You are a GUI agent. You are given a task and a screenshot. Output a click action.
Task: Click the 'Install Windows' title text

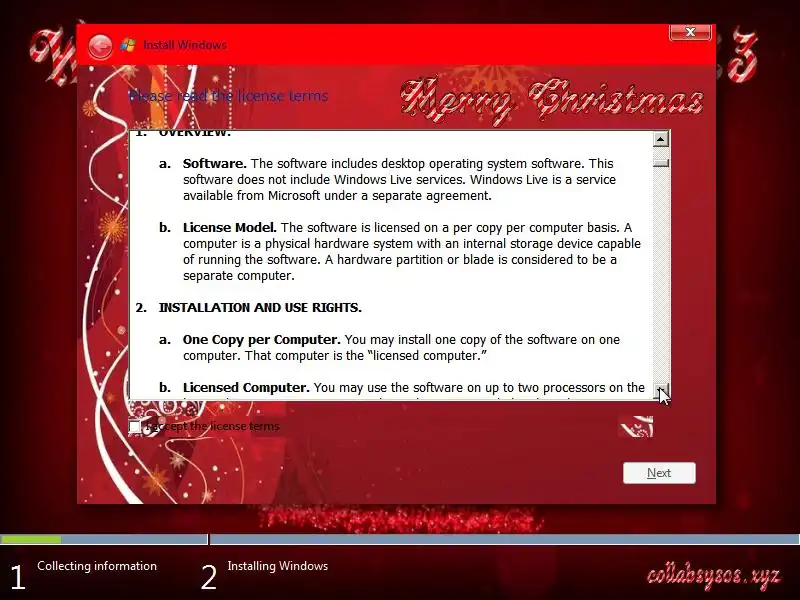185,45
